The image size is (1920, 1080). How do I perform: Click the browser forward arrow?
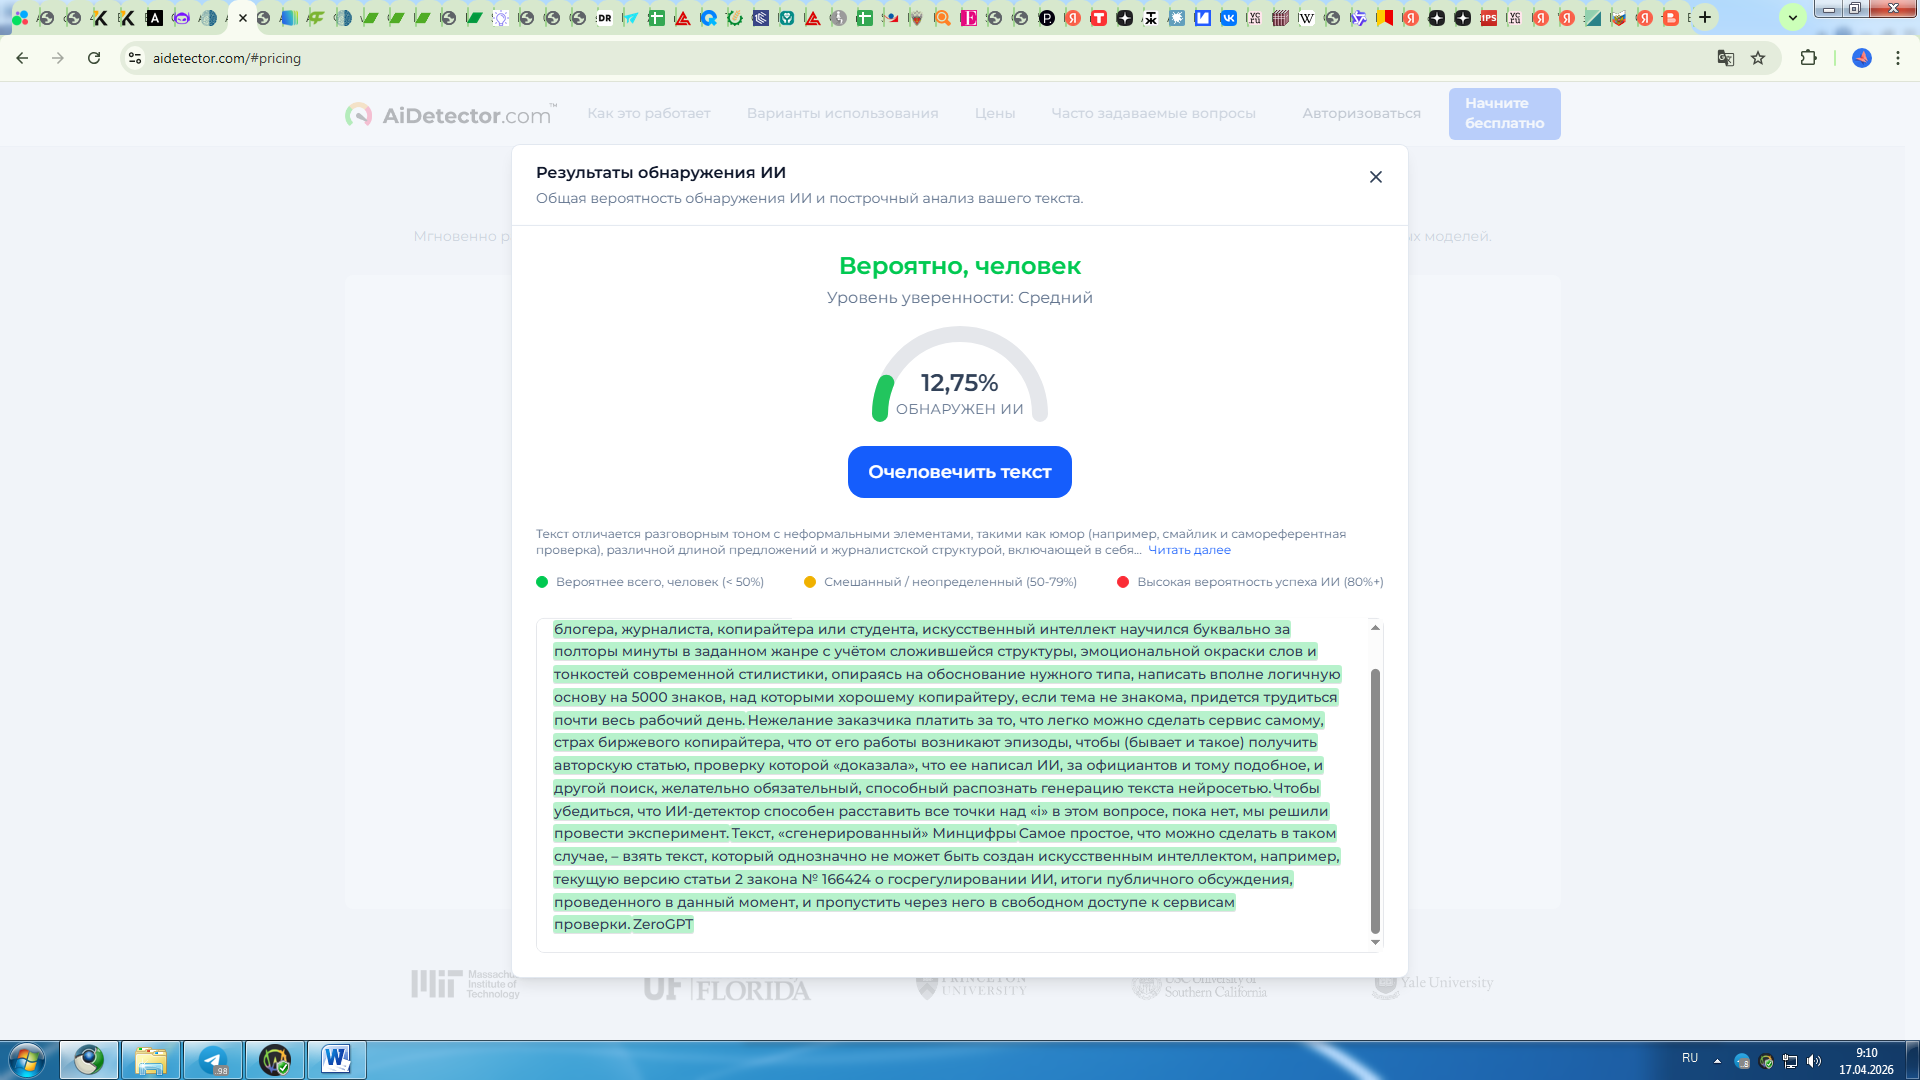(58, 58)
